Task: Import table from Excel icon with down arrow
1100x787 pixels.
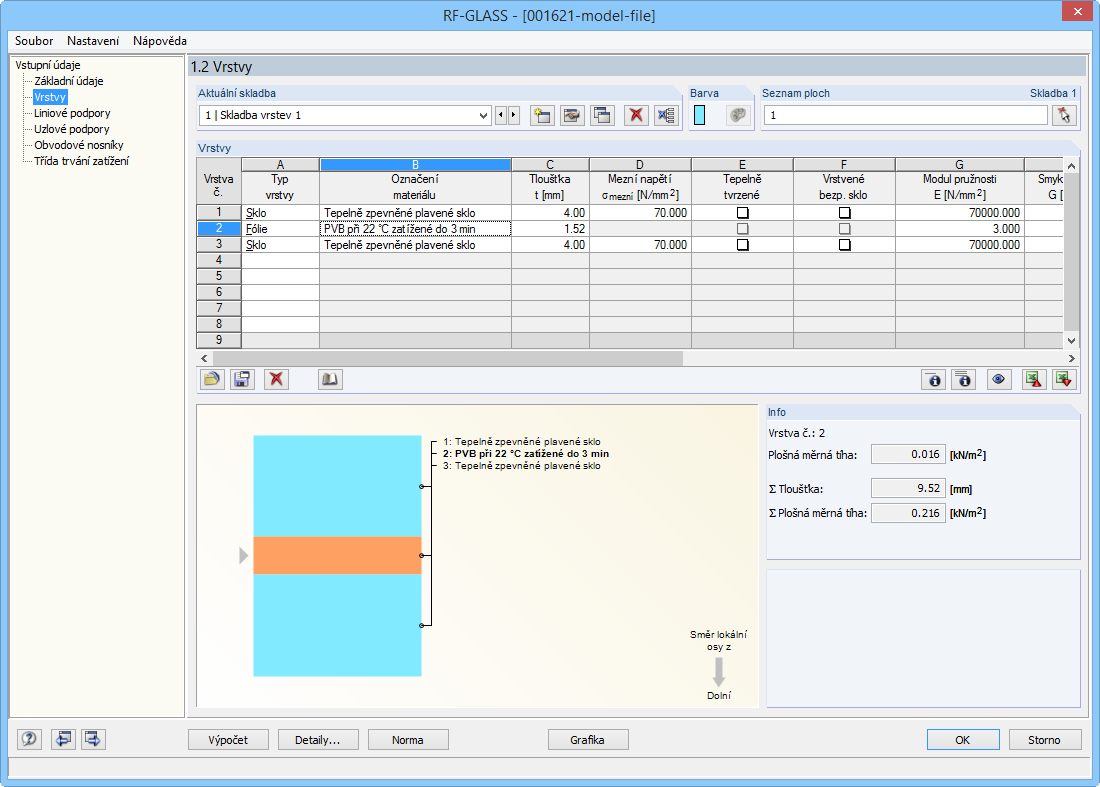Action: click(x=1064, y=379)
